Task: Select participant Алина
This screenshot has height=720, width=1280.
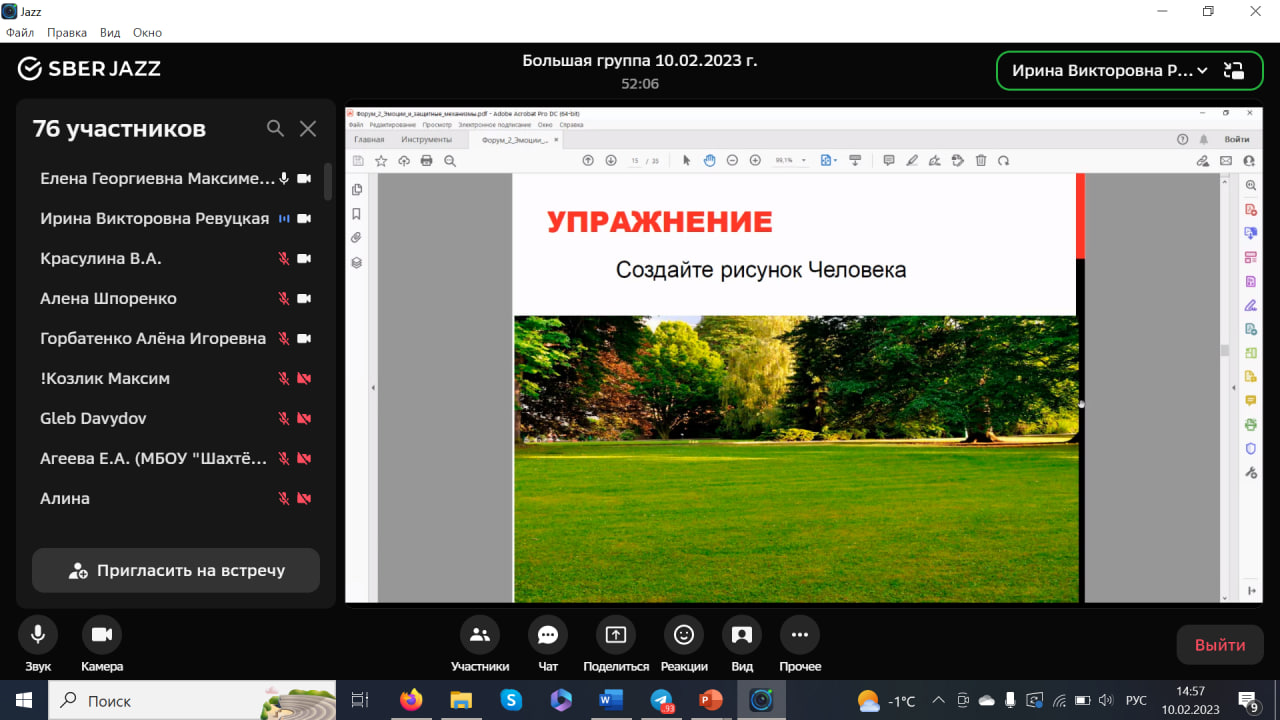Action: pyautogui.click(x=65, y=498)
